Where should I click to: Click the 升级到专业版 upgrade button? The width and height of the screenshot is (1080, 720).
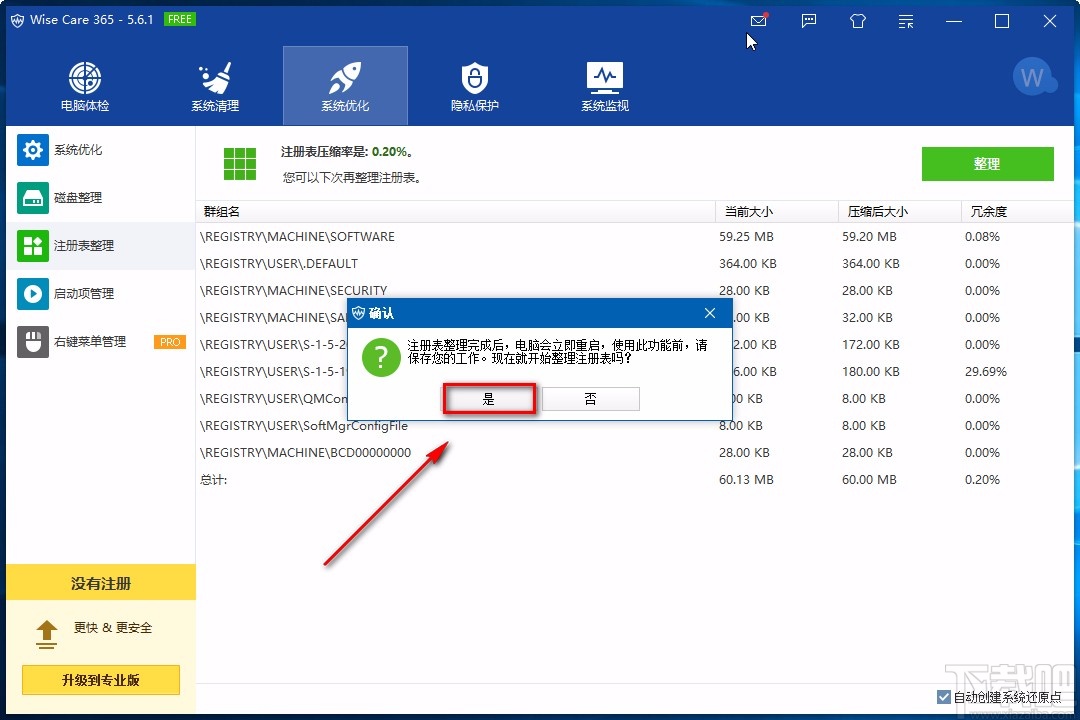click(101, 680)
